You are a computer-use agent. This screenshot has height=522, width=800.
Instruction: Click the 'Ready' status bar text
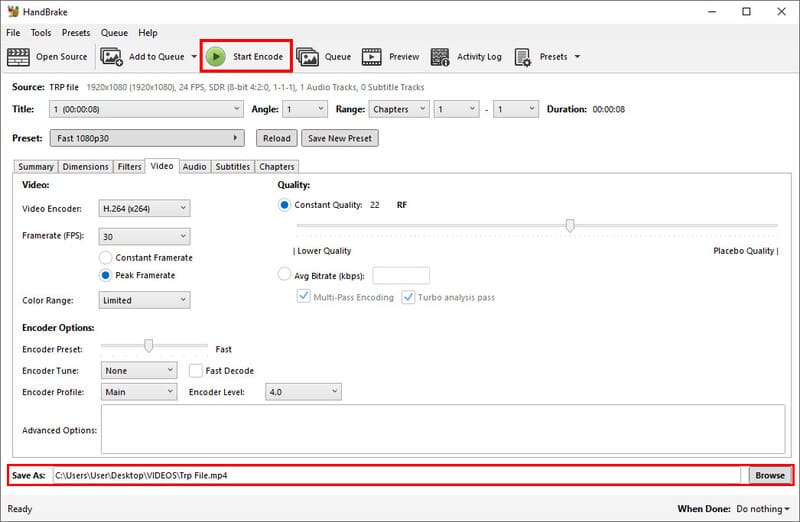(19, 509)
